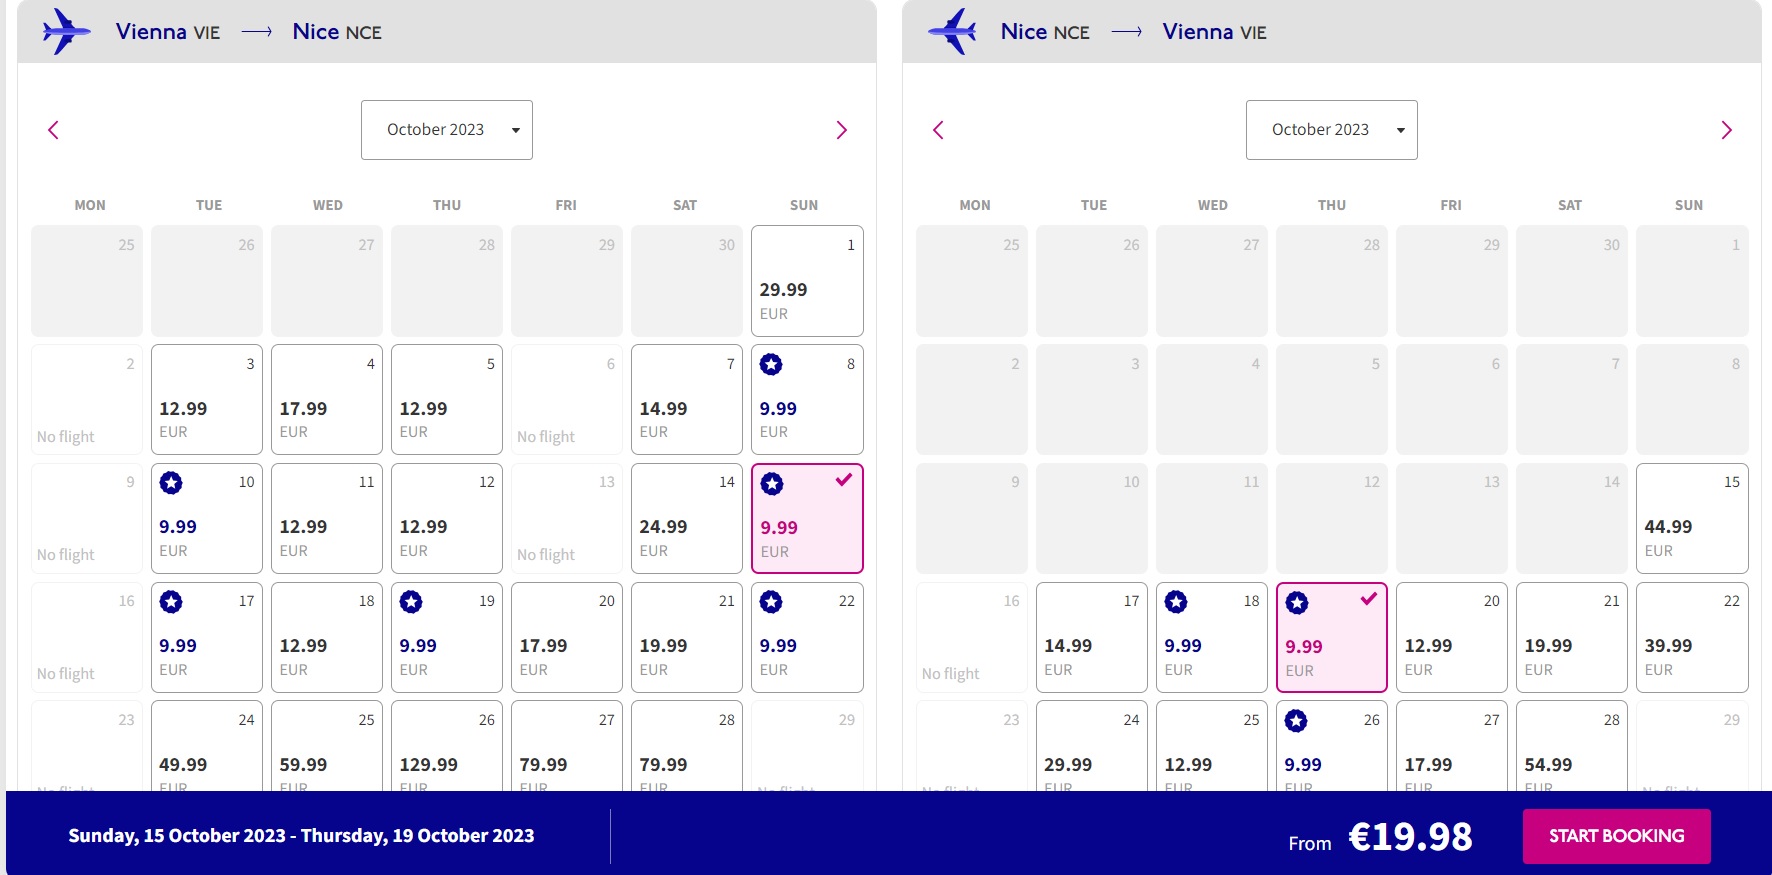Screen dimensions: 1772x875
Task: Click the Vienna to Nice airplane icon
Action: [66, 31]
